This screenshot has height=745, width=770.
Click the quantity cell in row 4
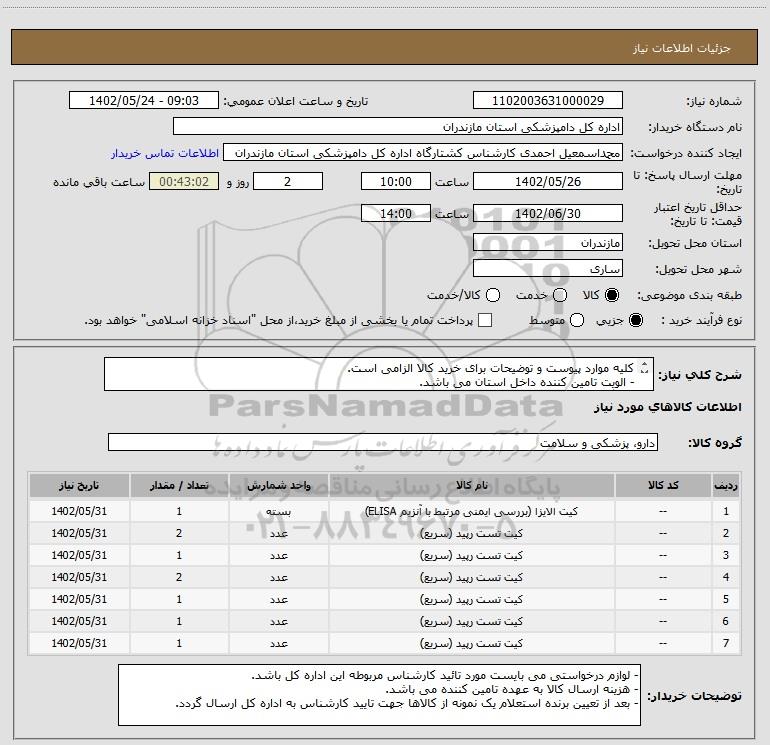tap(179, 578)
